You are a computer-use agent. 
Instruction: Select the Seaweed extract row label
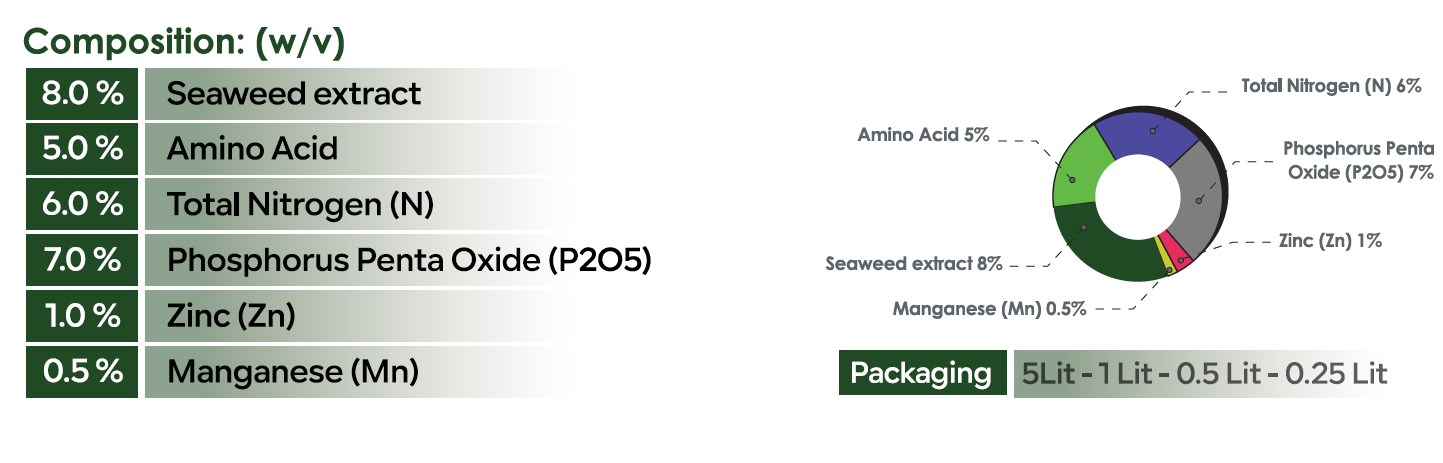294,94
